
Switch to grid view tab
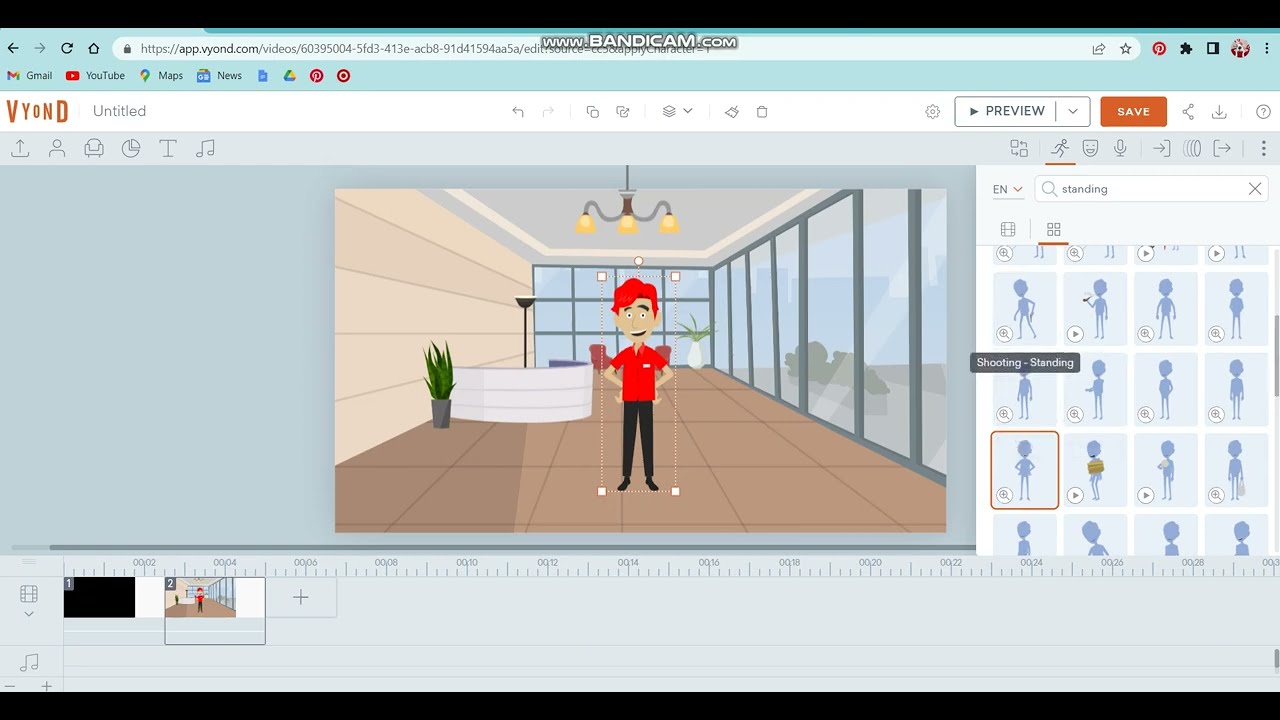point(1053,229)
